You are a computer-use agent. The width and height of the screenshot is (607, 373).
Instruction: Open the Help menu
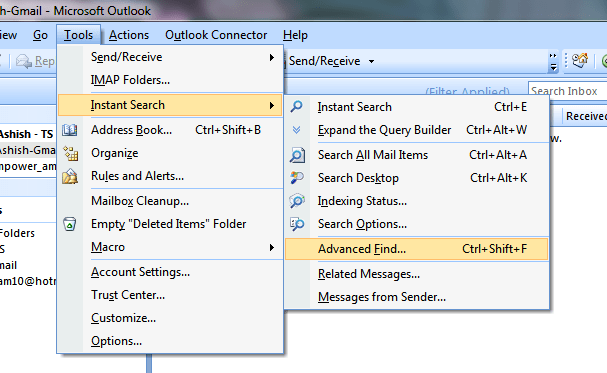(295, 35)
